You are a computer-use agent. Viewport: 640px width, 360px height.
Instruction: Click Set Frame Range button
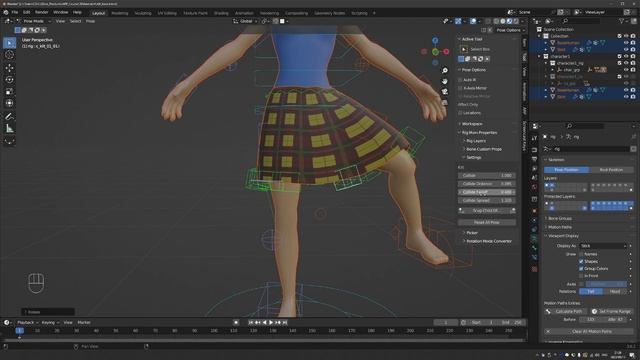611,311
